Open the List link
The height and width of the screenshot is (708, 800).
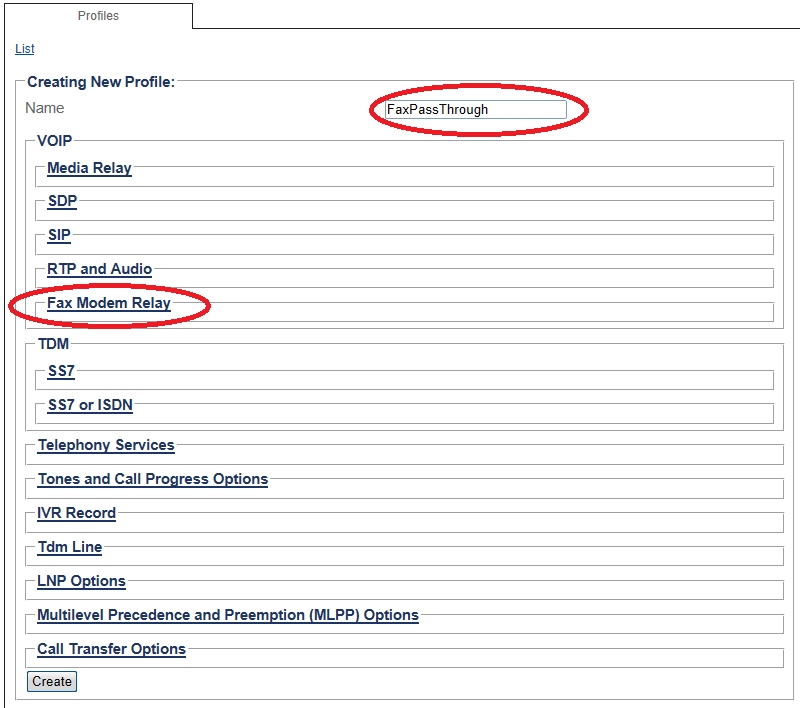click(25, 49)
